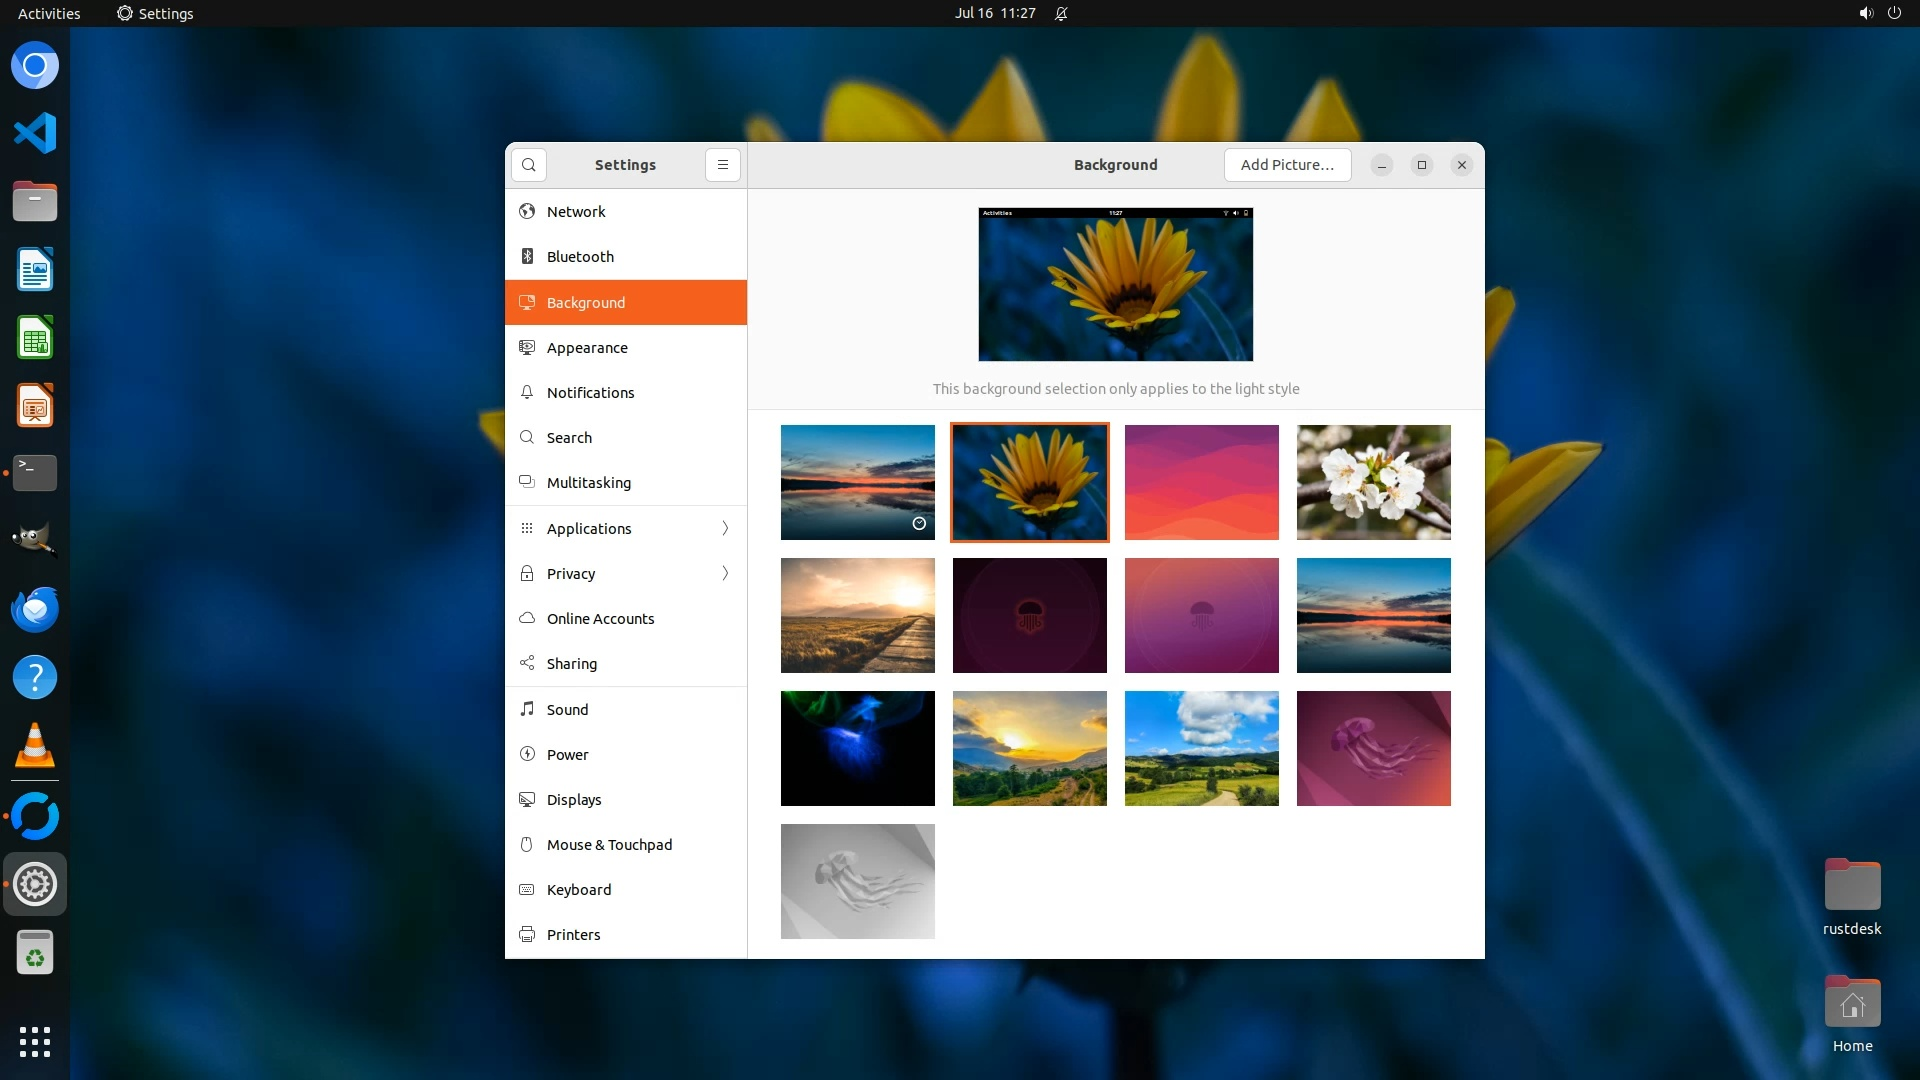Click the Printers icon in sidebar
Screen dimensions: 1920x1080
(x=527, y=935)
